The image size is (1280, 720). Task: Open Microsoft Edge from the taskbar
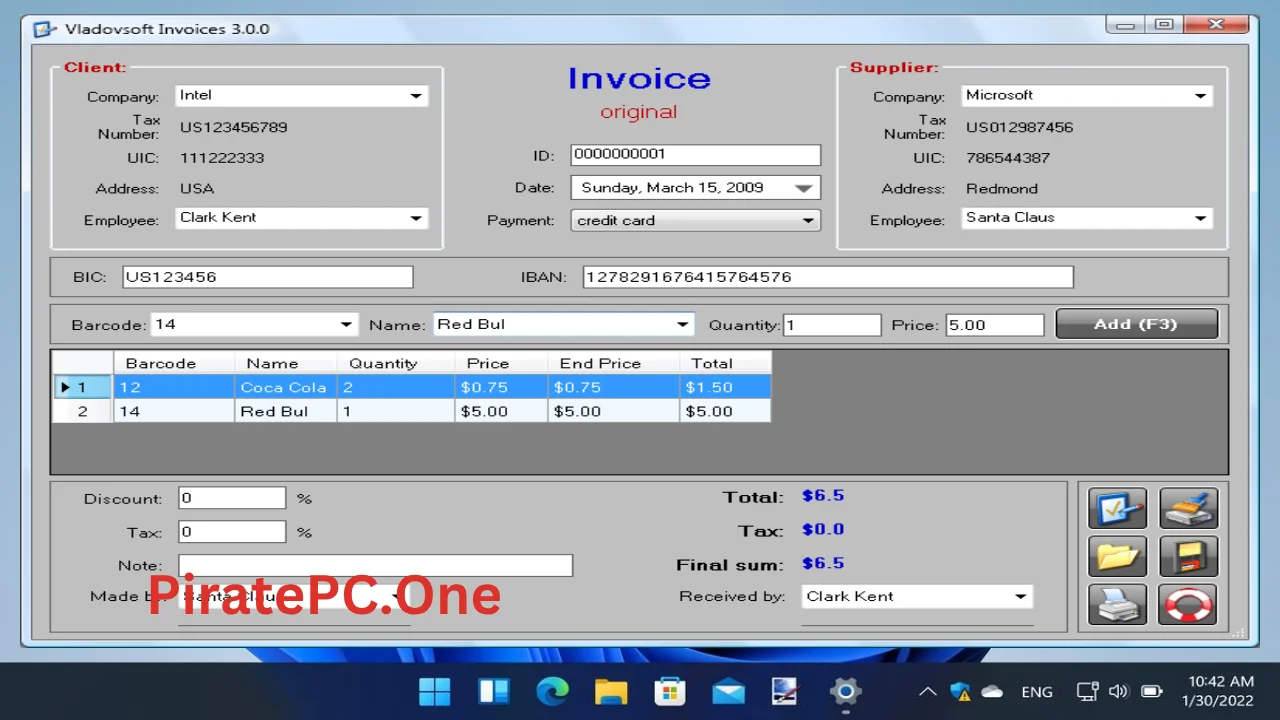click(552, 691)
